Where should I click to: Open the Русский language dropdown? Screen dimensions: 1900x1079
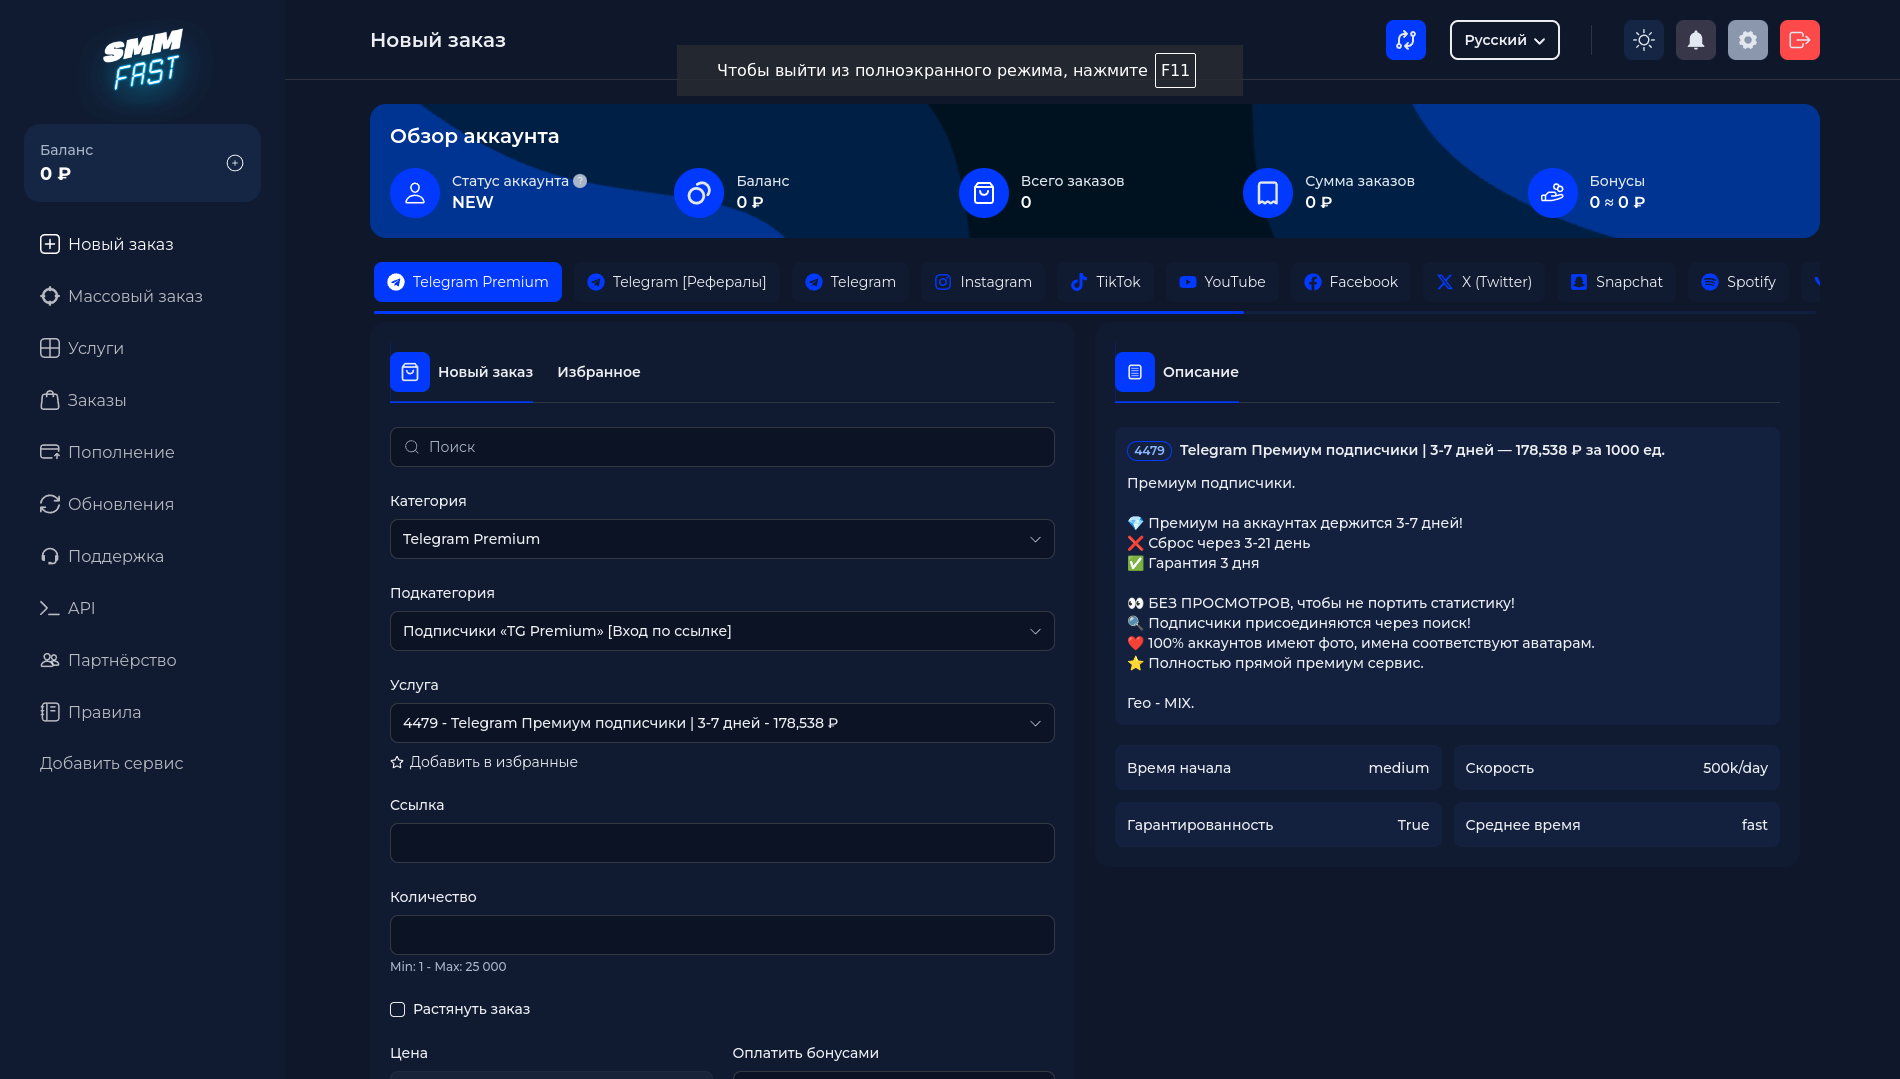(1504, 40)
